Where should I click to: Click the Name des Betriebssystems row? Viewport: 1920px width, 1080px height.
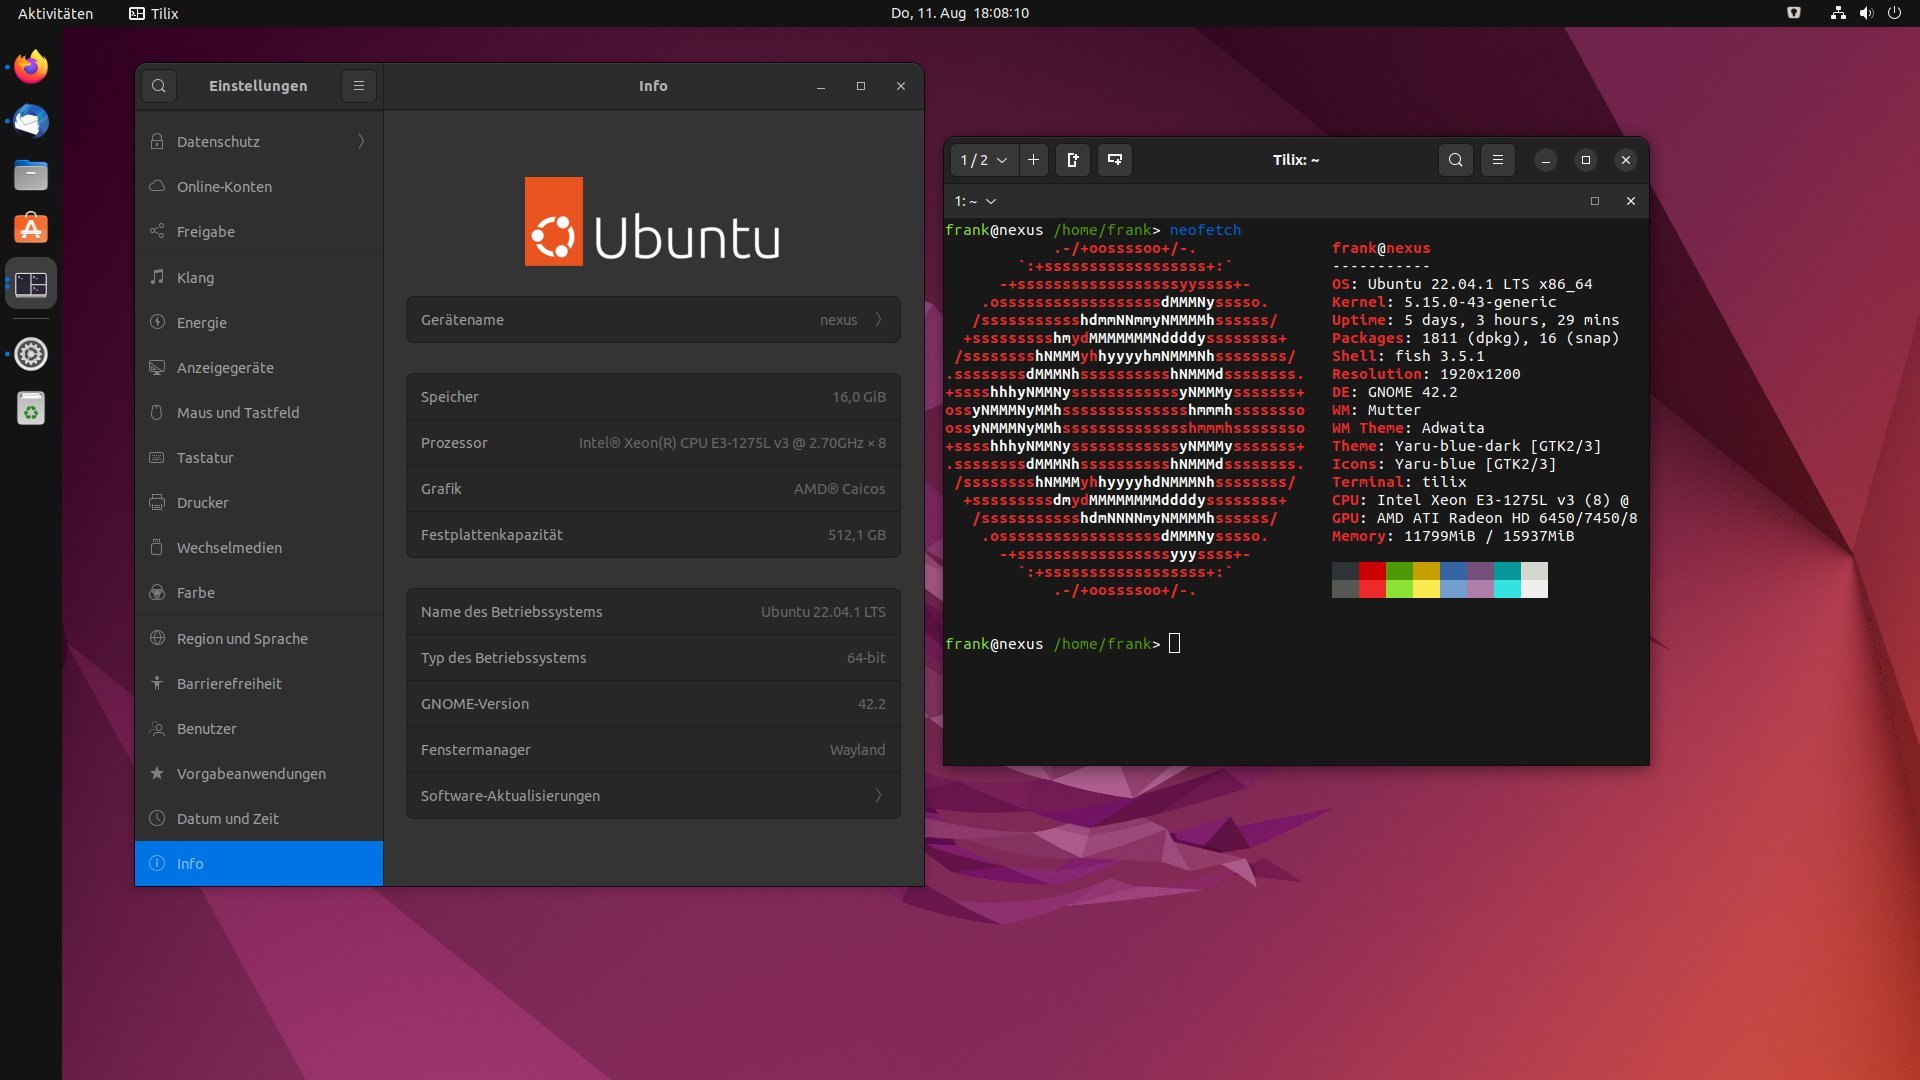653,612
